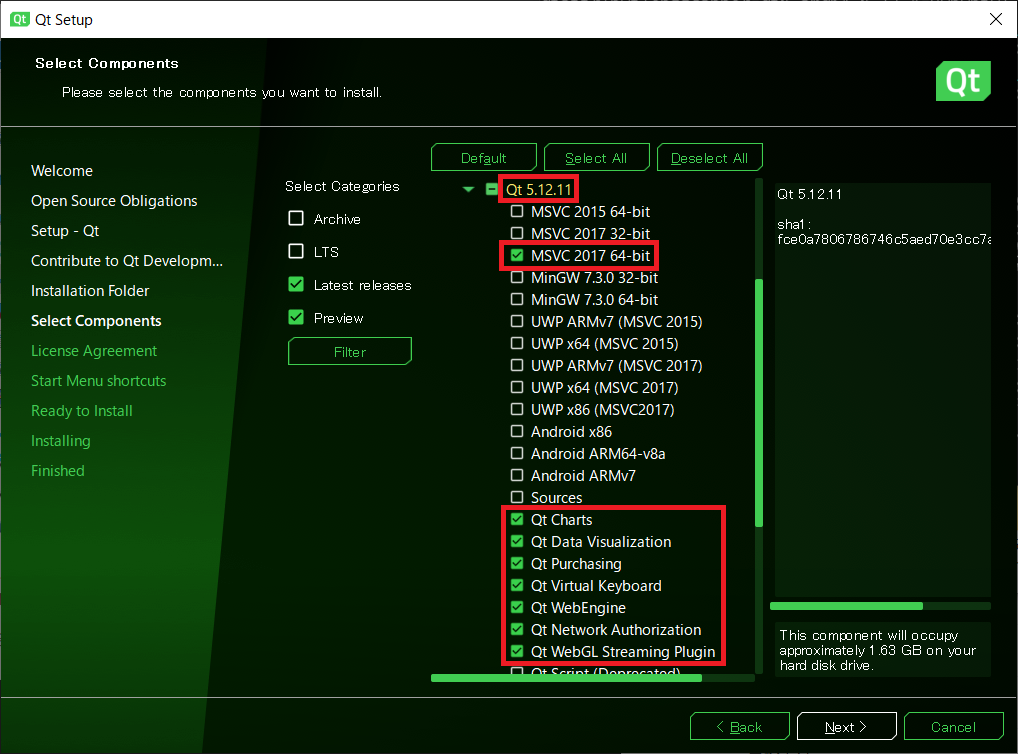Collapse the Qt 5.12.11 tree node
This screenshot has width=1018, height=754.
468,190
